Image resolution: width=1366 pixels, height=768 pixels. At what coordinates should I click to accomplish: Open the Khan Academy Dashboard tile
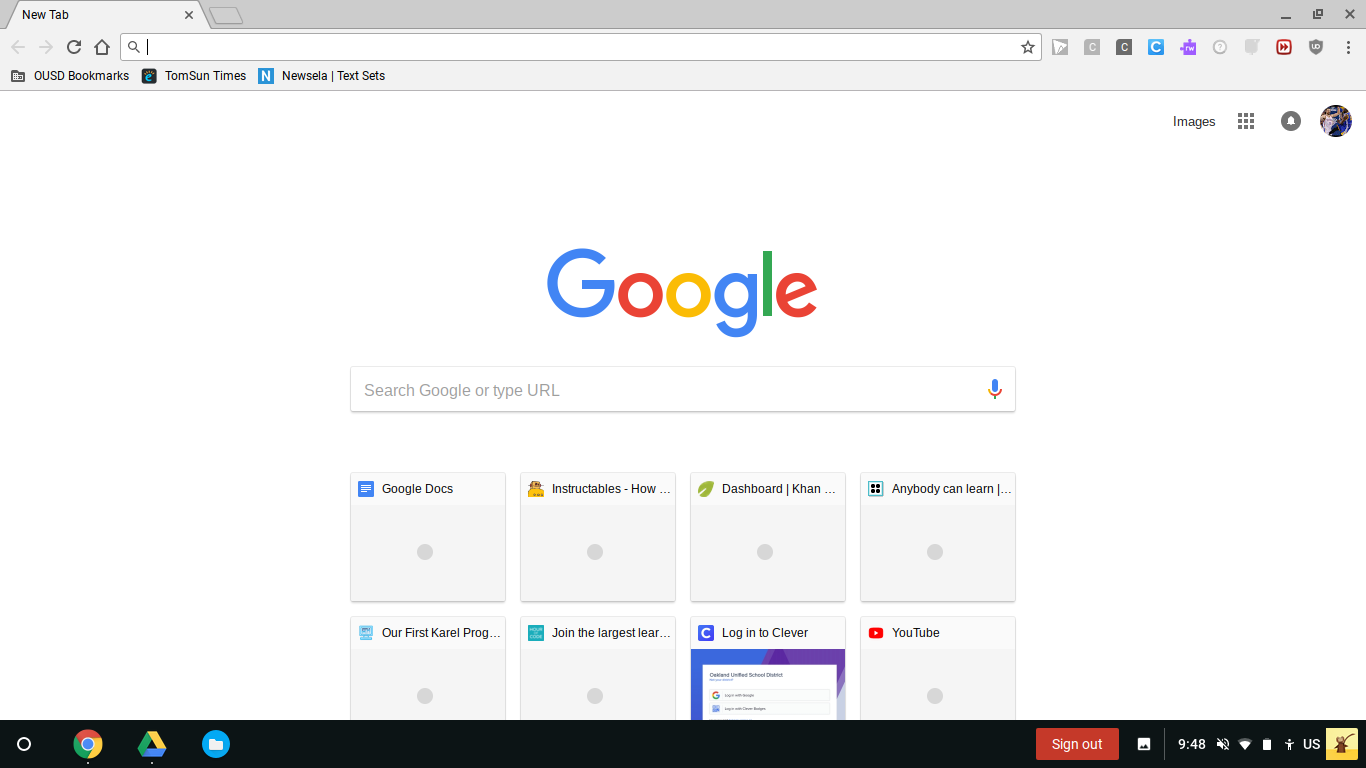768,537
